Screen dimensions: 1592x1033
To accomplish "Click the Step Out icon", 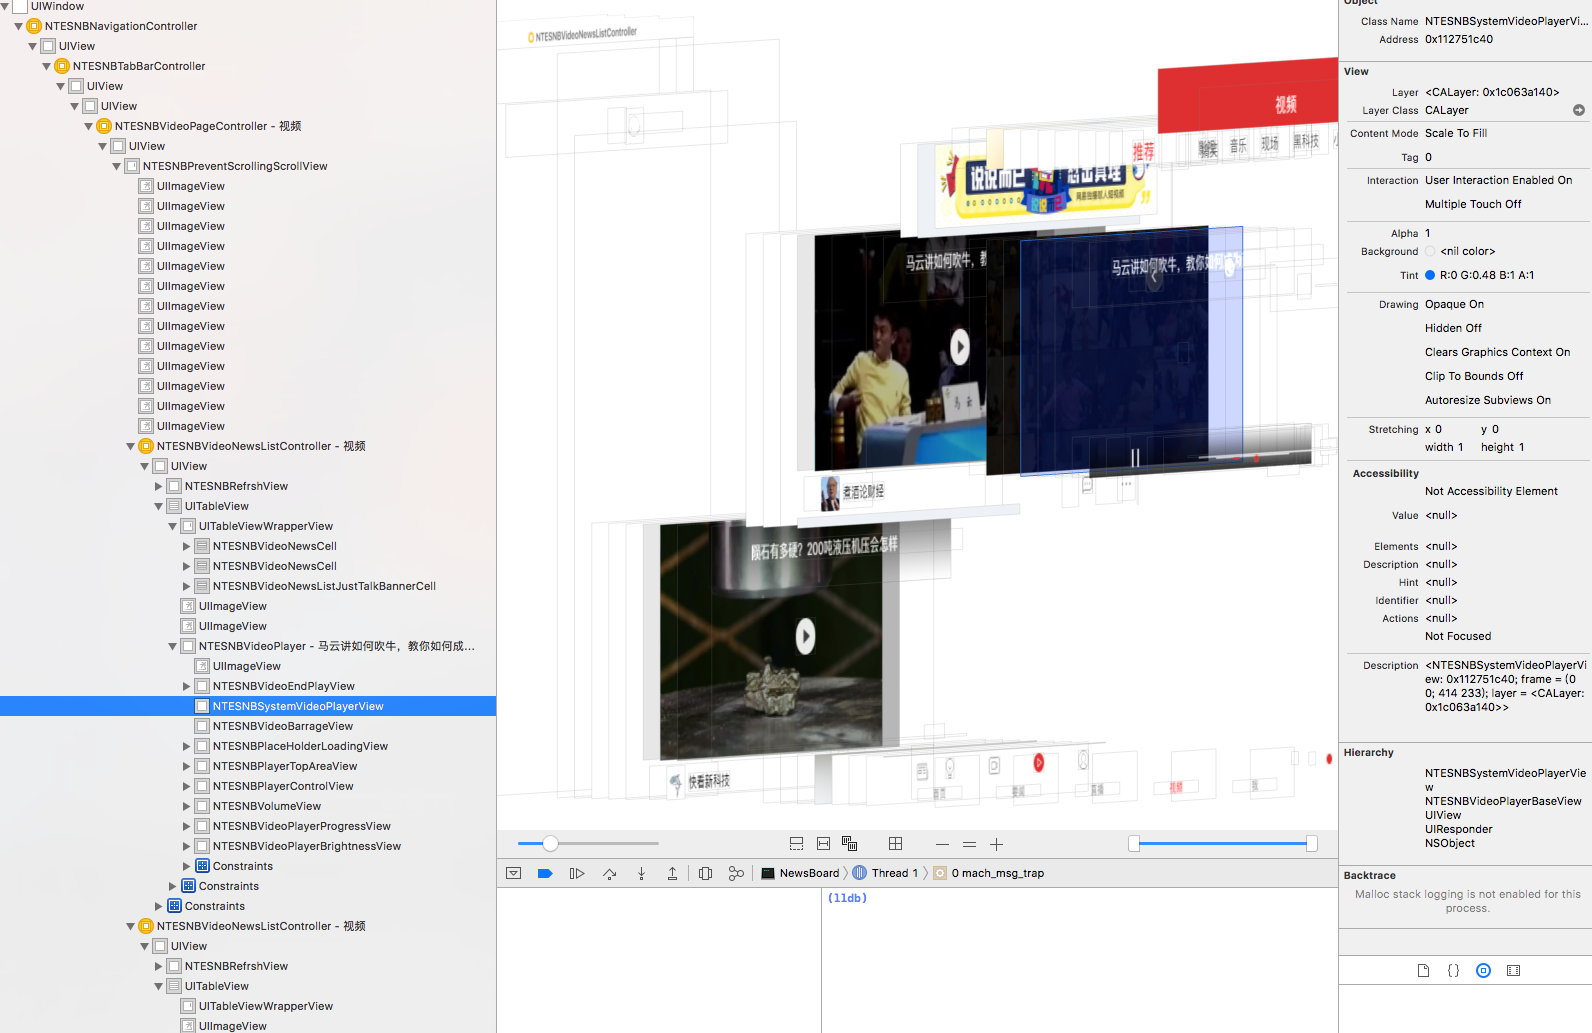I will click(672, 873).
